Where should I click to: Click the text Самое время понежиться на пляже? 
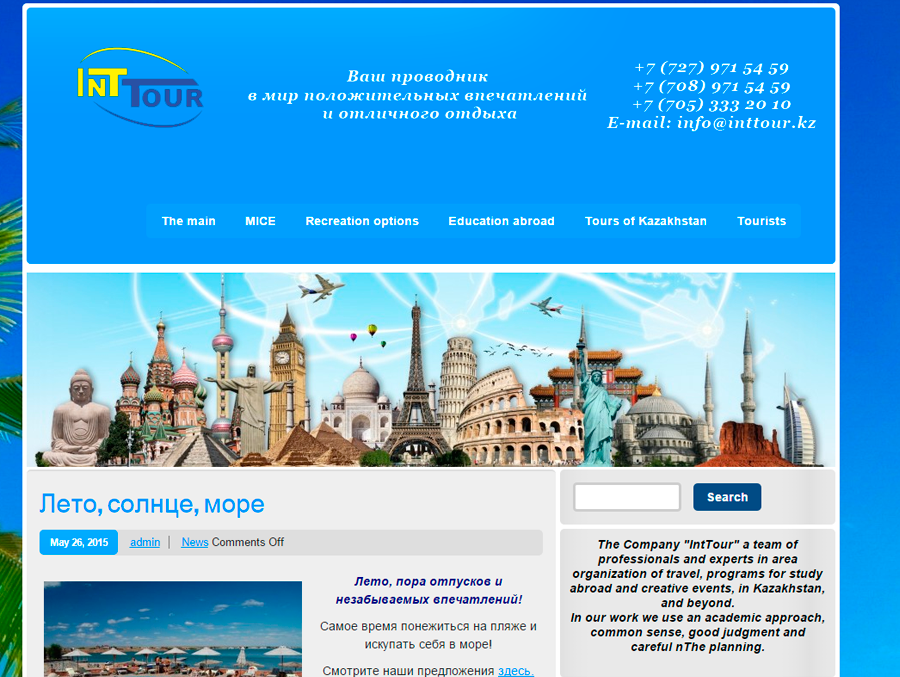pos(428,635)
